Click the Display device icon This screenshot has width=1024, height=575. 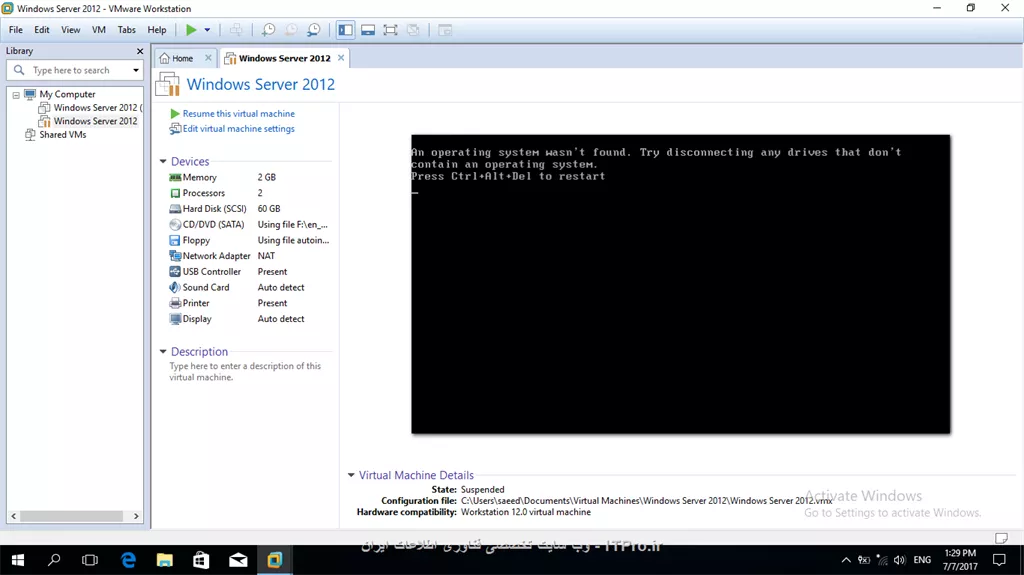[175, 319]
